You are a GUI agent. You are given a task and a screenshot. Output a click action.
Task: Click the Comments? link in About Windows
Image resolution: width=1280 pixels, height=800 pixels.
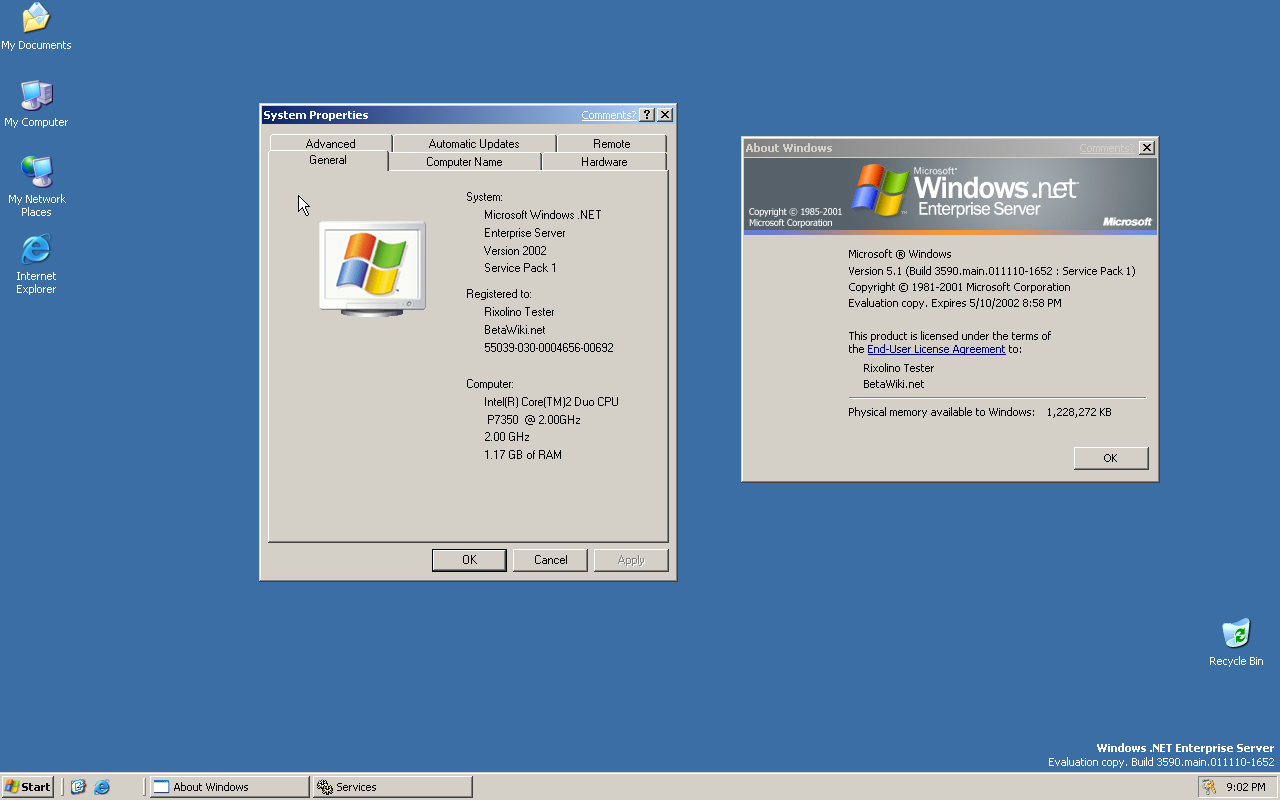coord(1107,148)
